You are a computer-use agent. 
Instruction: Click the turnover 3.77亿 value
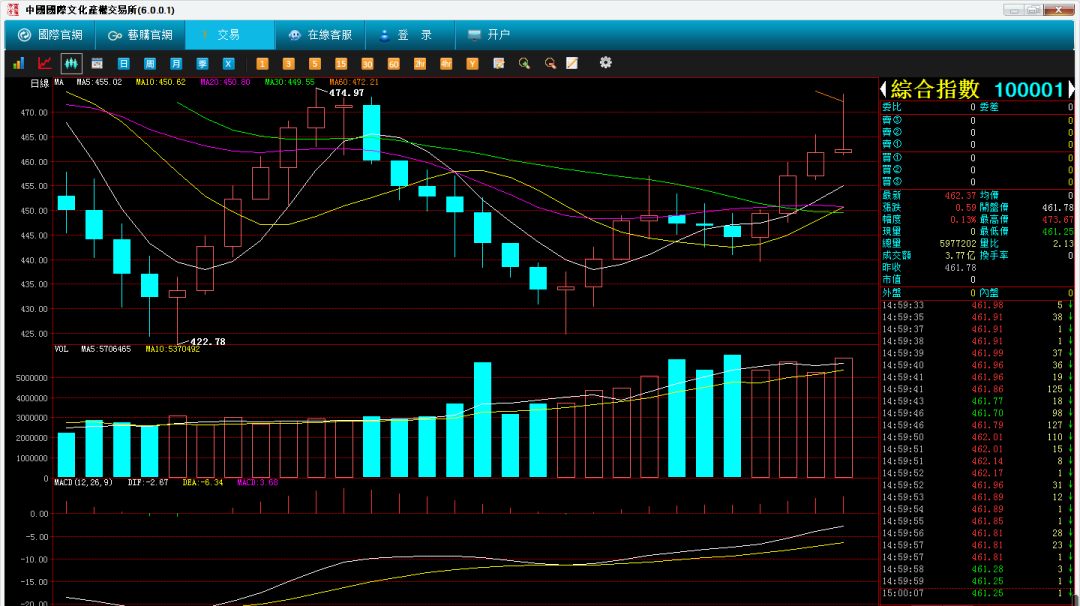[959, 255]
